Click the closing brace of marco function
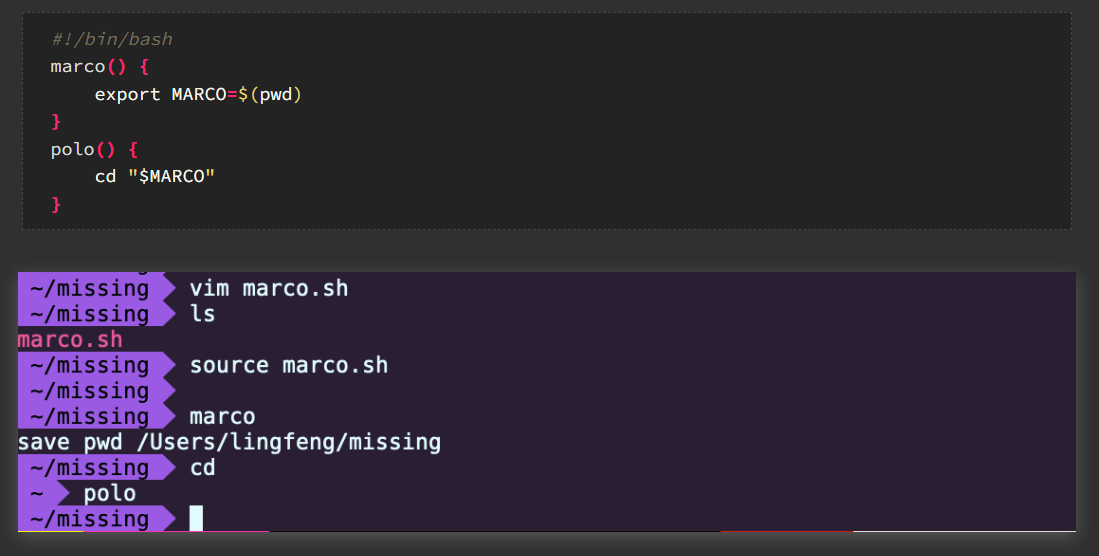 click(56, 122)
